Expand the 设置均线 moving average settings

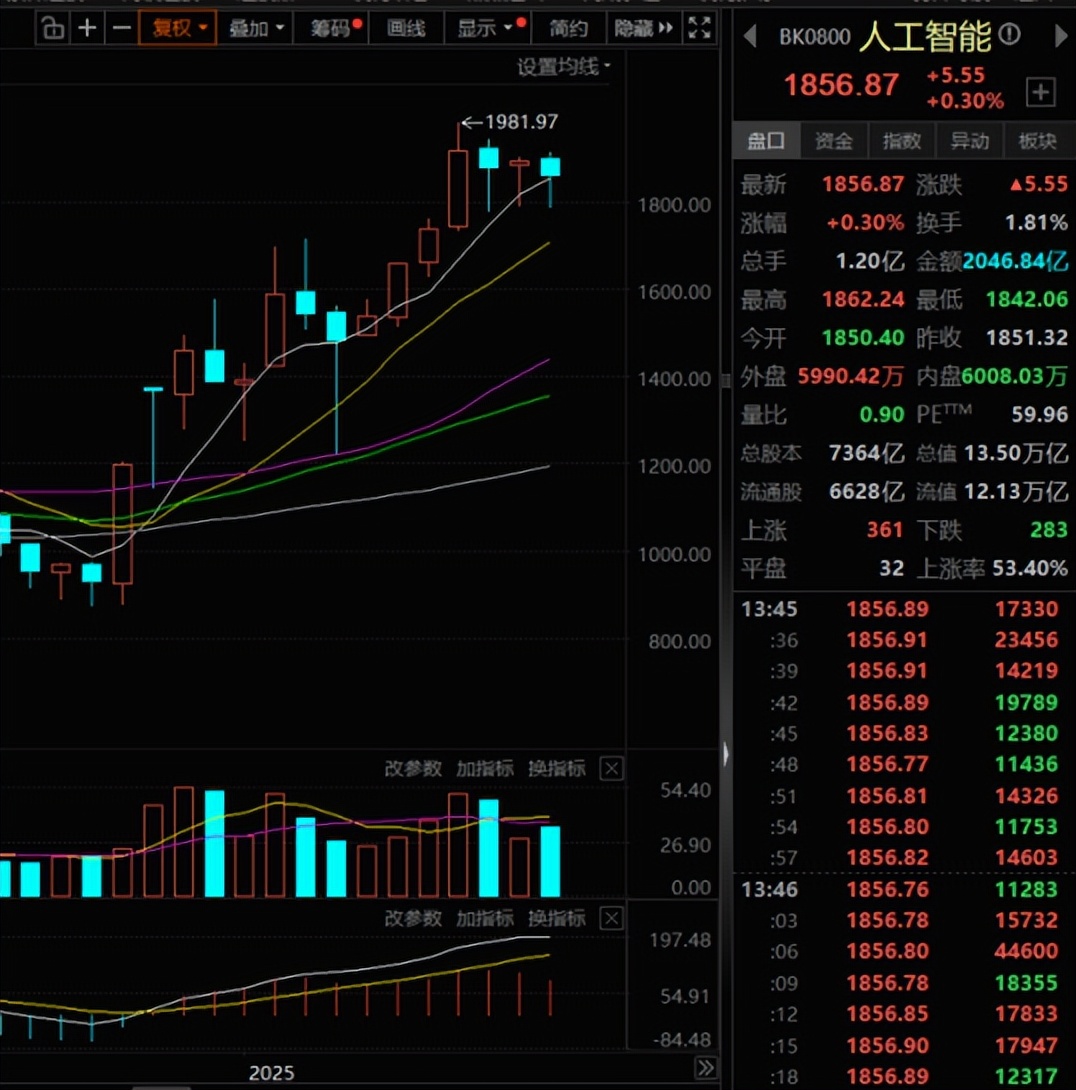point(563,67)
